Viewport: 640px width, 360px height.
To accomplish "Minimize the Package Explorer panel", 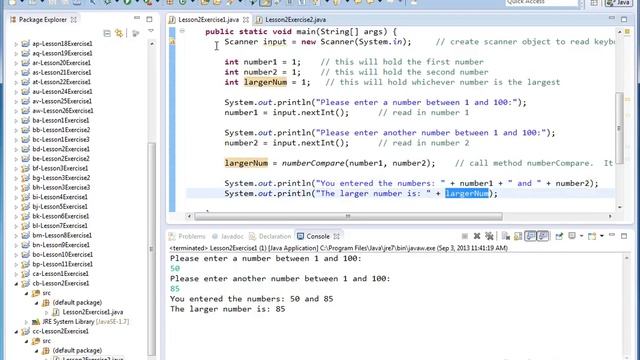I will pos(137,18).
